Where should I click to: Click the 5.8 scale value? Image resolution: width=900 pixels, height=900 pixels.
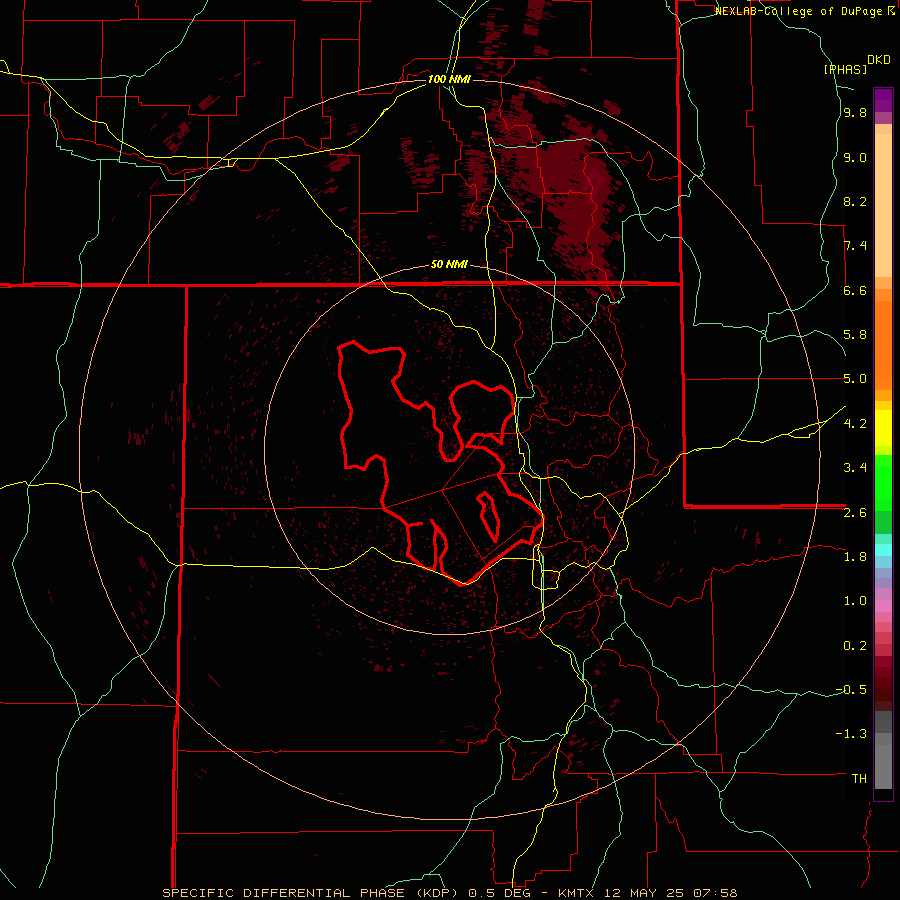(855, 335)
